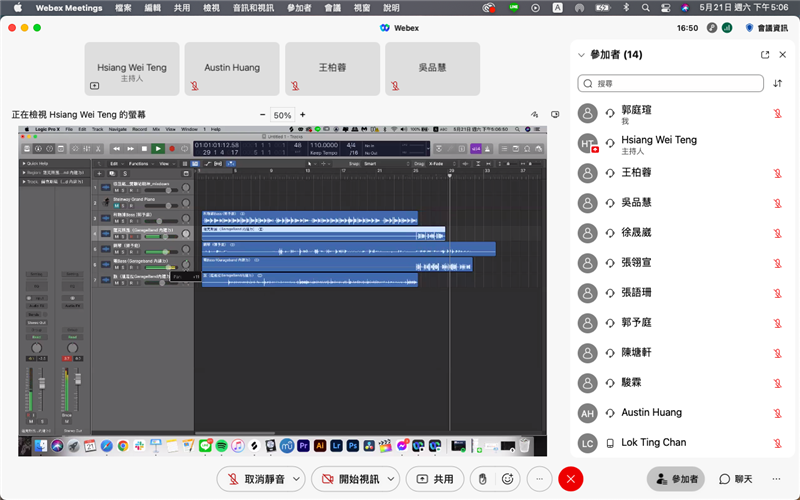This screenshot has width=800, height=500.
Task: Open the 參加者 menu in menu bar
Action: click(298, 7)
